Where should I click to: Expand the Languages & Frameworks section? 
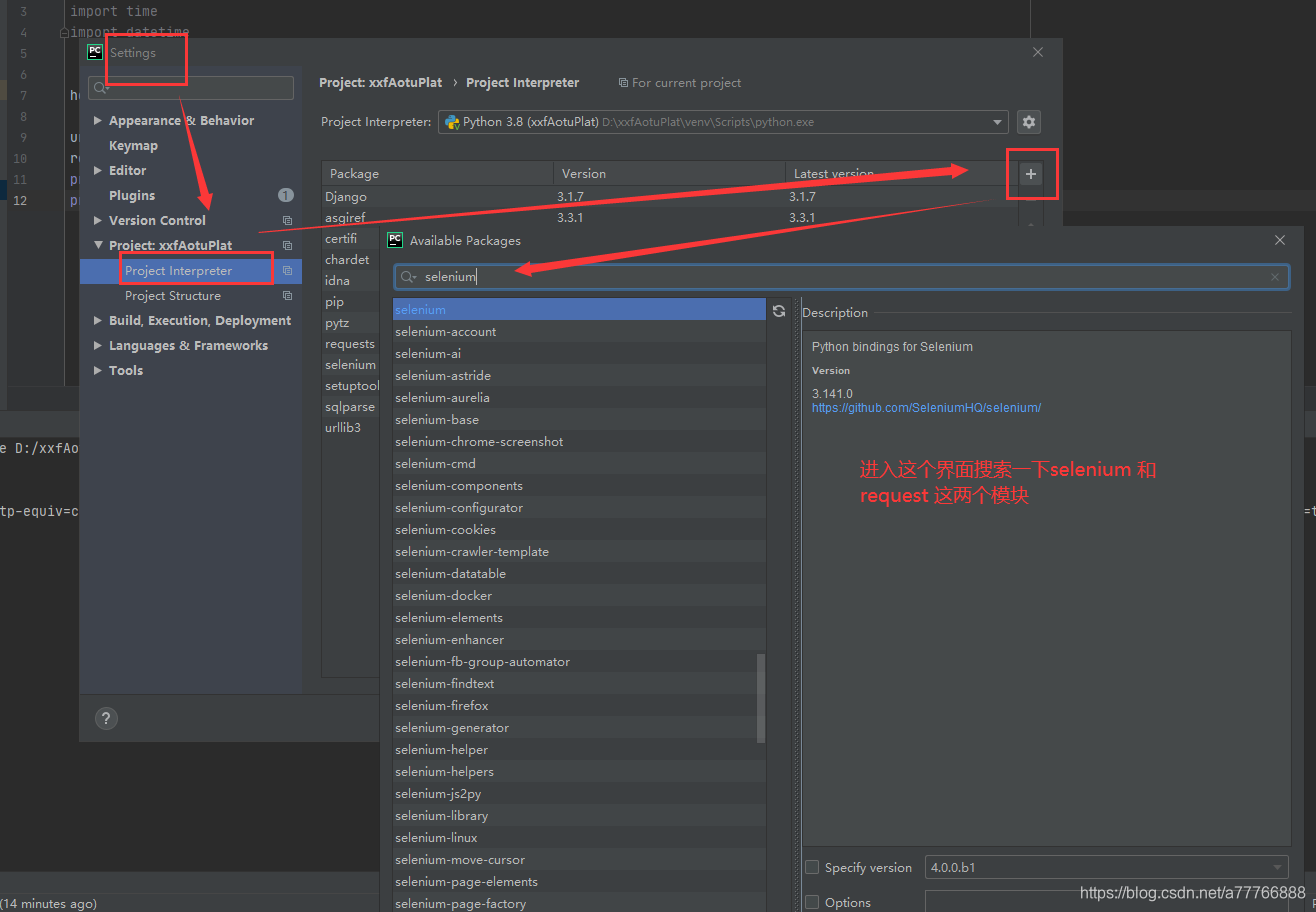(x=98, y=345)
